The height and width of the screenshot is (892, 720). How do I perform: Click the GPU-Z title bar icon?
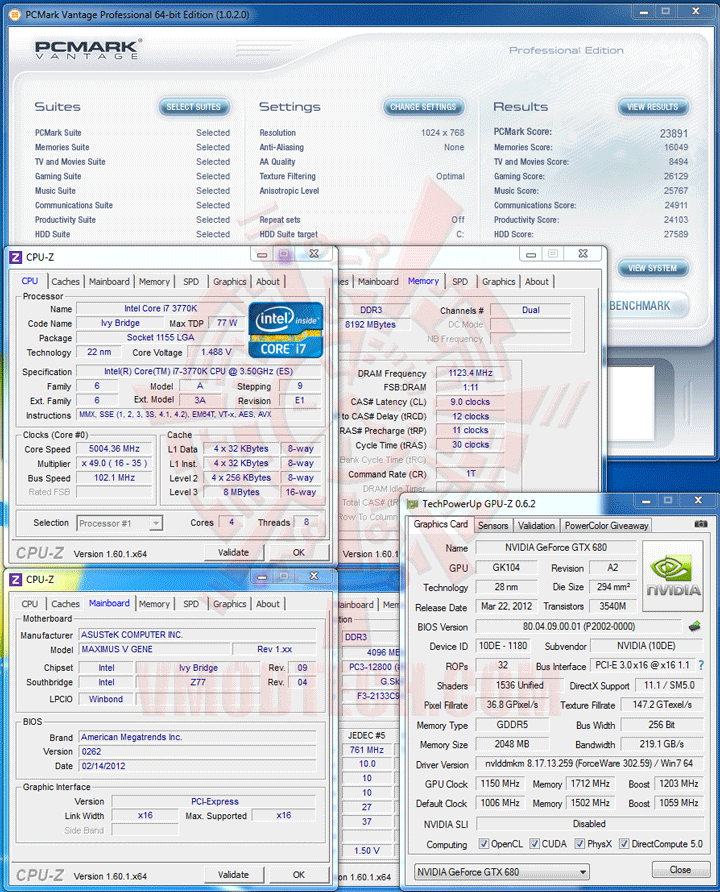[412, 503]
